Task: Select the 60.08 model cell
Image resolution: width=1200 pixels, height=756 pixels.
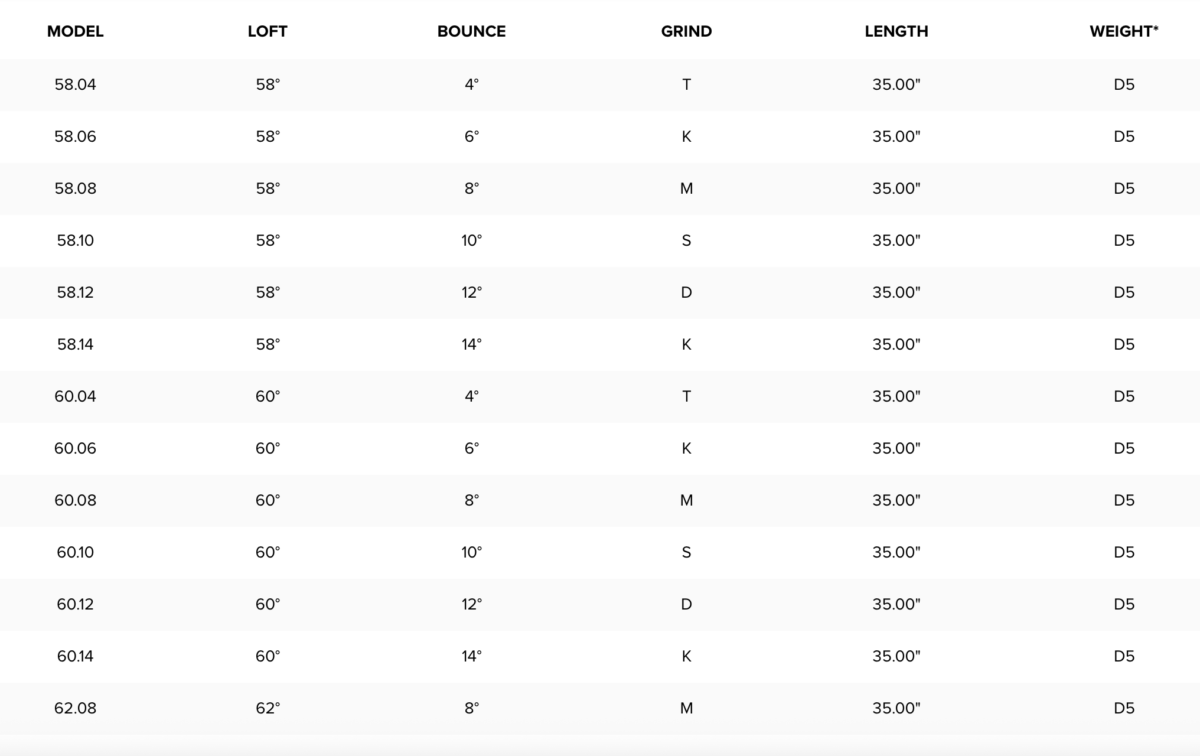Action: (75, 500)
